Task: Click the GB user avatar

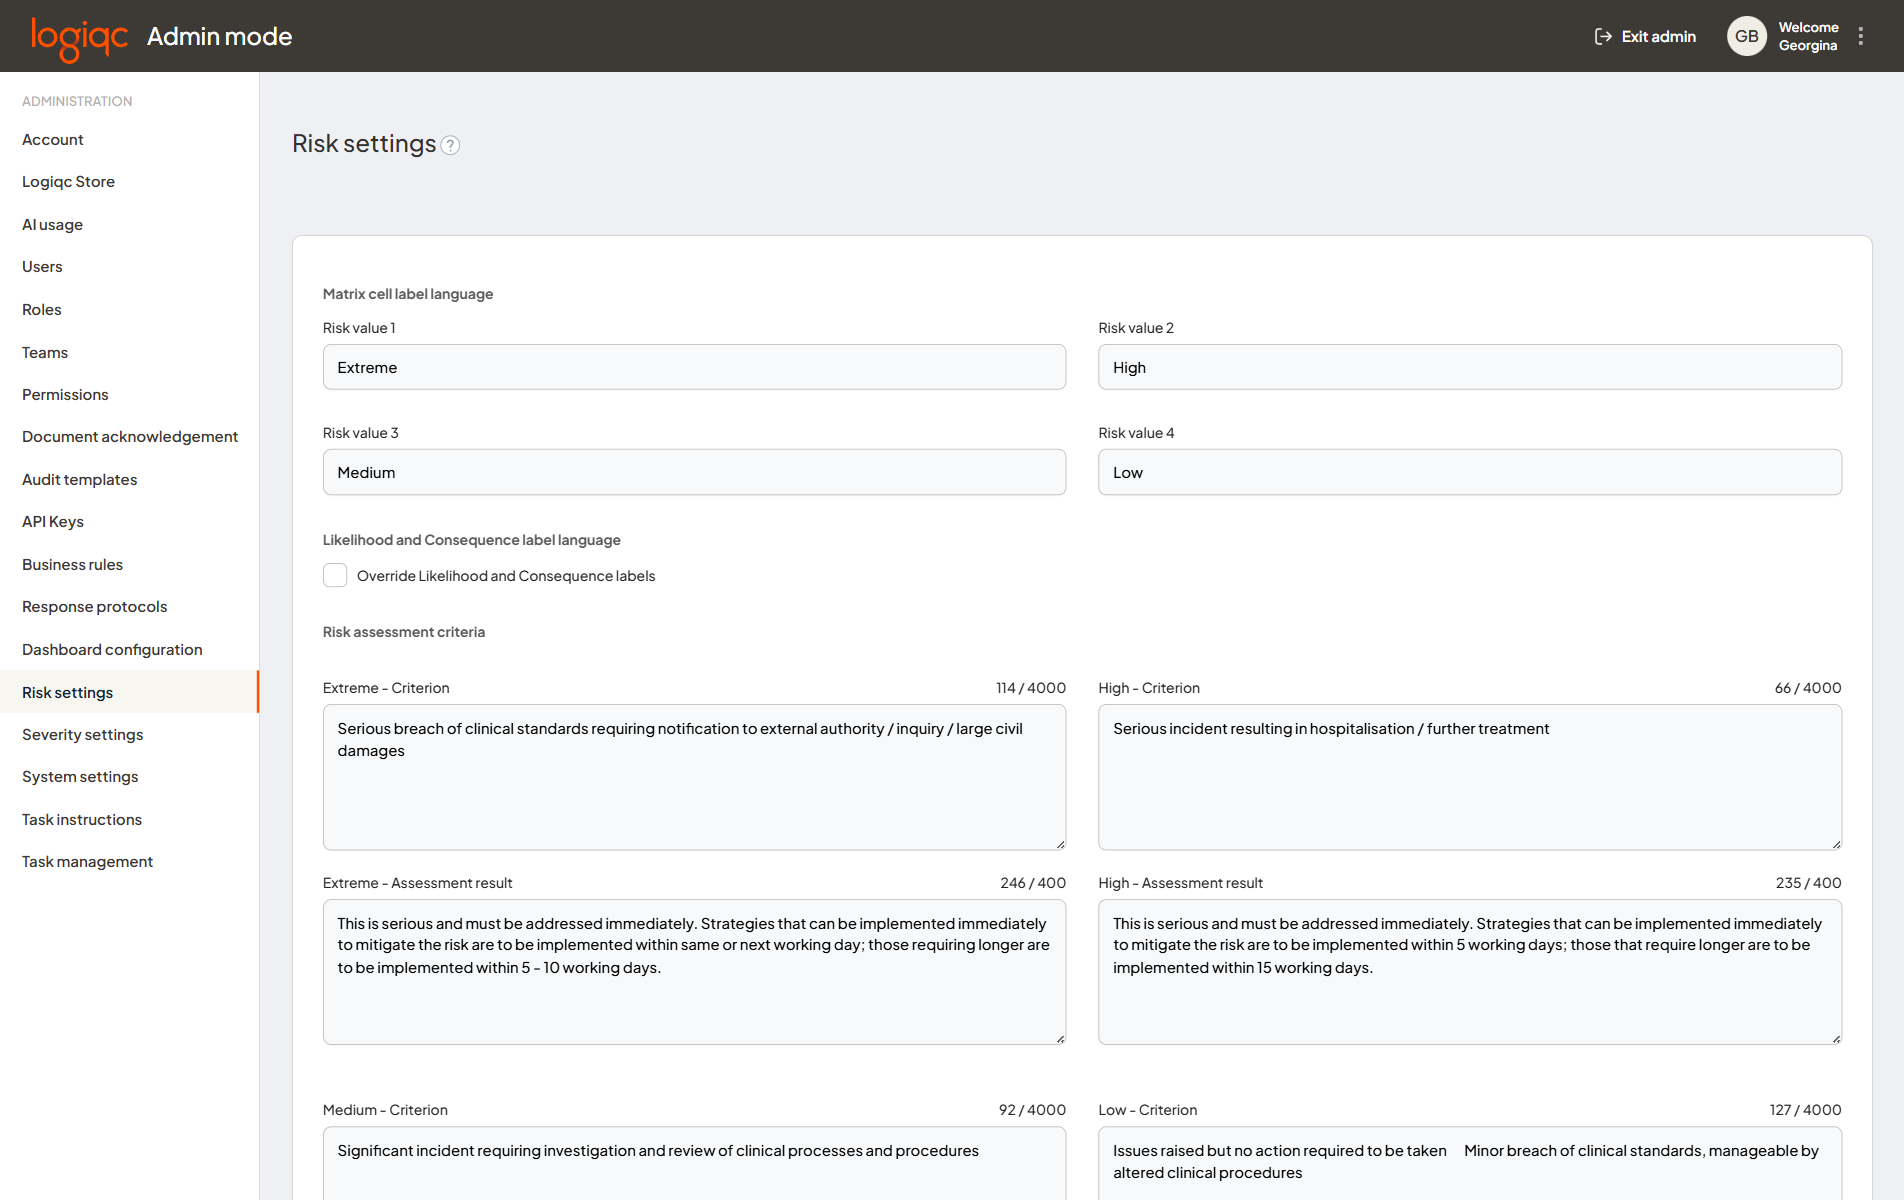Action: [x=1746, y=36]
